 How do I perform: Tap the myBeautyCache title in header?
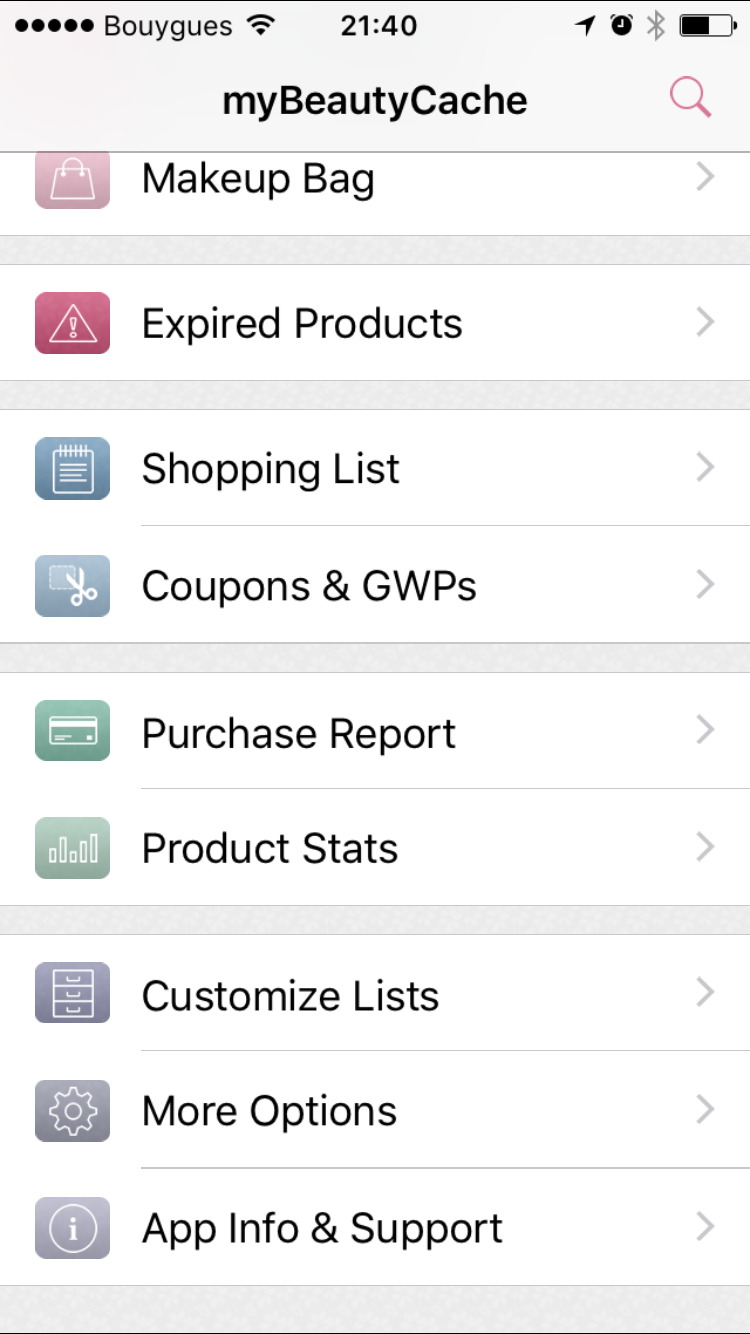point(374,100)
